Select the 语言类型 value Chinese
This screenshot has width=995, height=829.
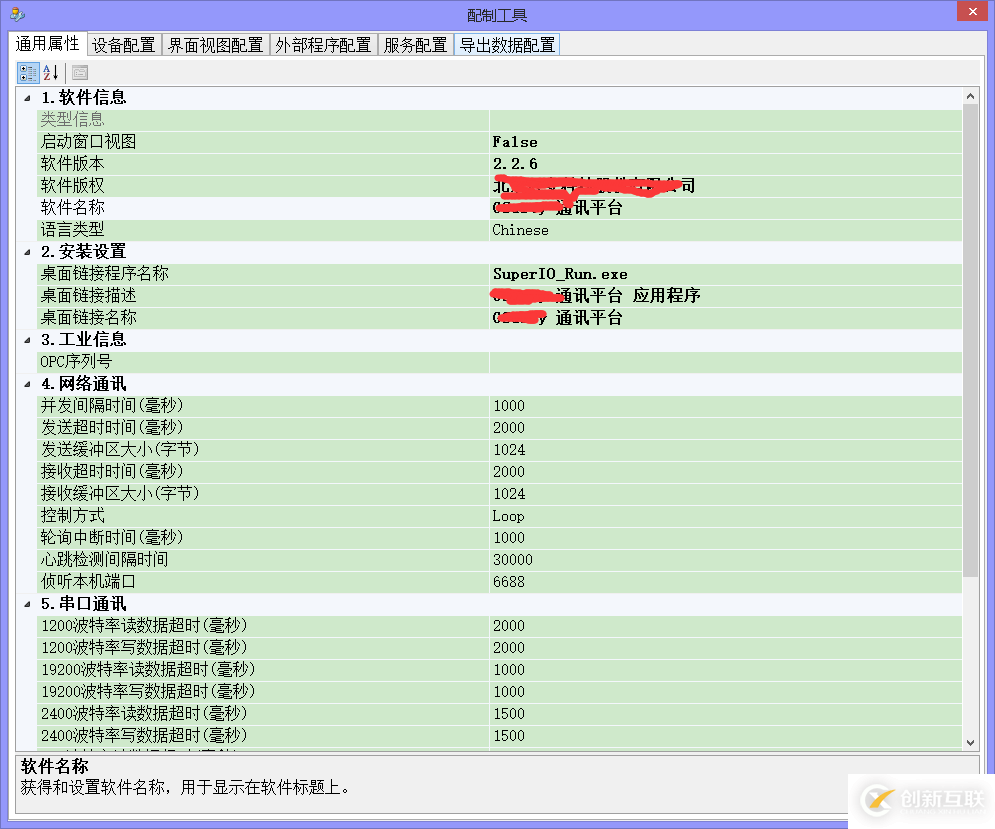pyautogui.click(x=726, y=230)
